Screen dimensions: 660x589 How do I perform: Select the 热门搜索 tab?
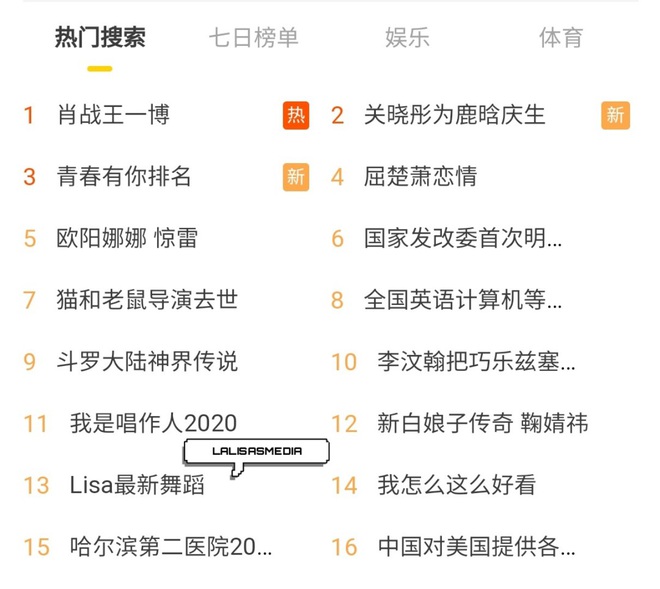(100, 37)
